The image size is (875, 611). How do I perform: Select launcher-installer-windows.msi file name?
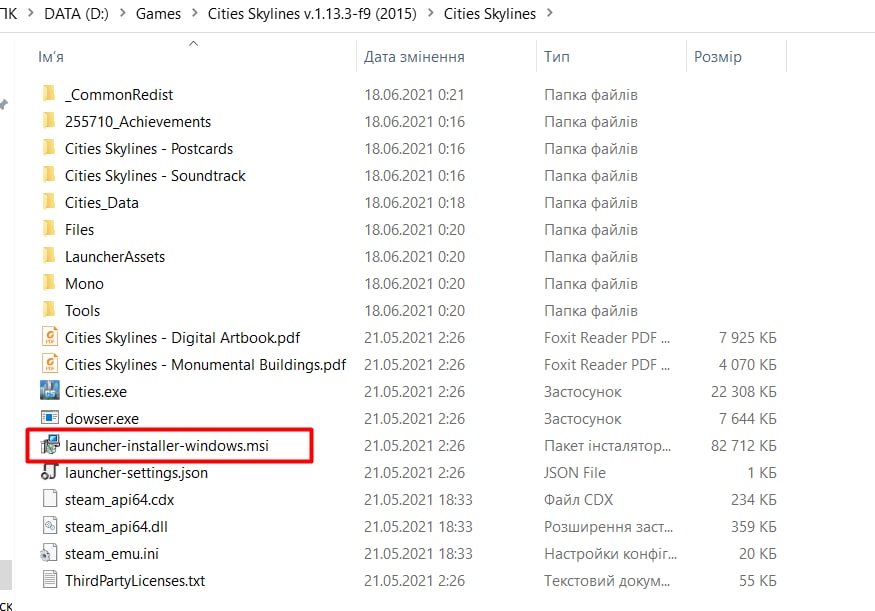click(167, 446)
